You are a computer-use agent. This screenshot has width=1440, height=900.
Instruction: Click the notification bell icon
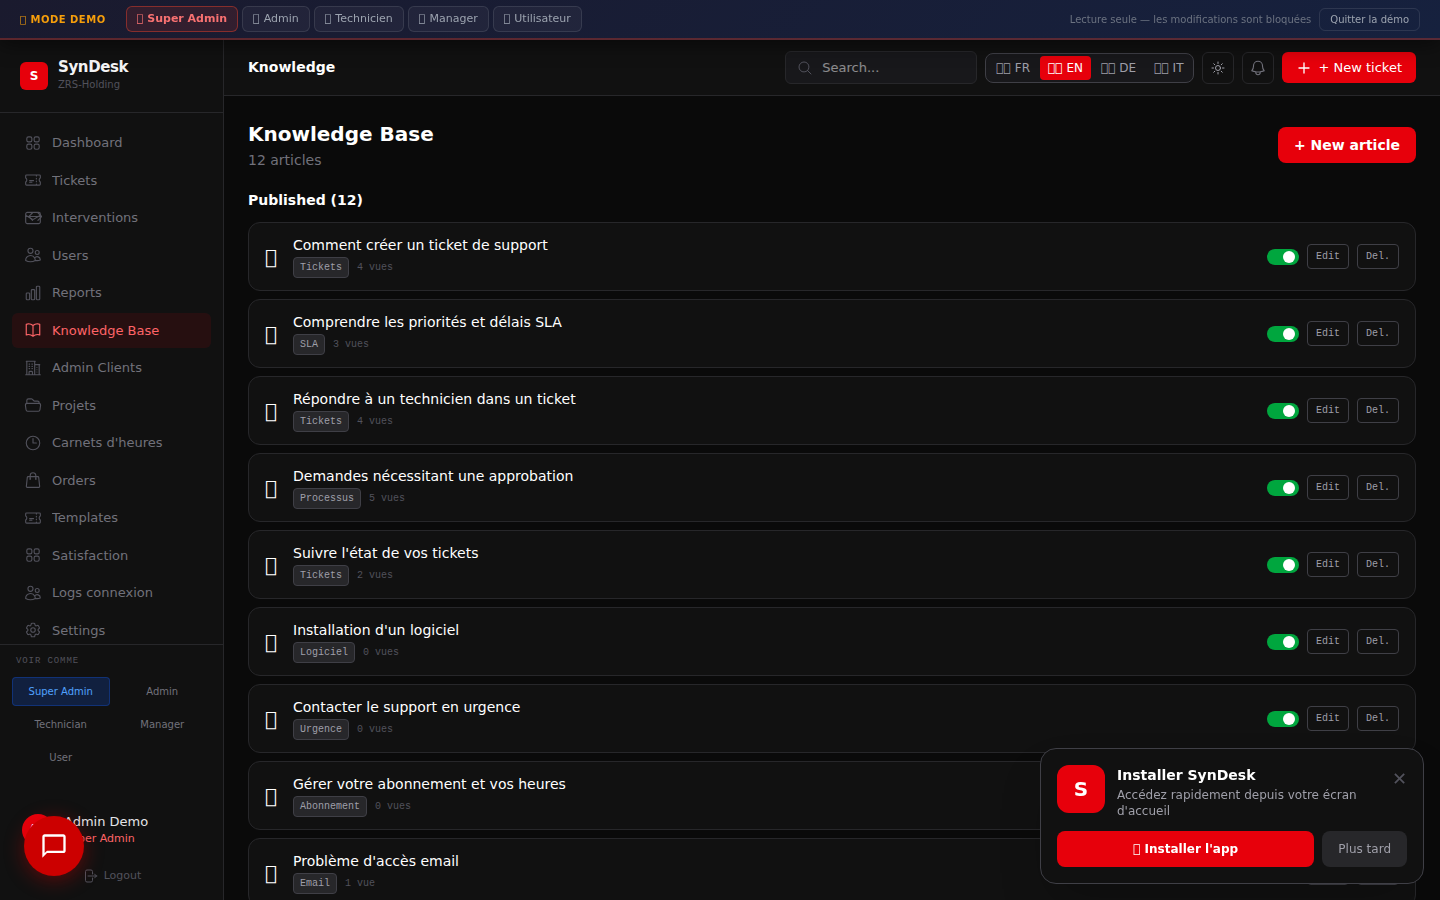1257,68
